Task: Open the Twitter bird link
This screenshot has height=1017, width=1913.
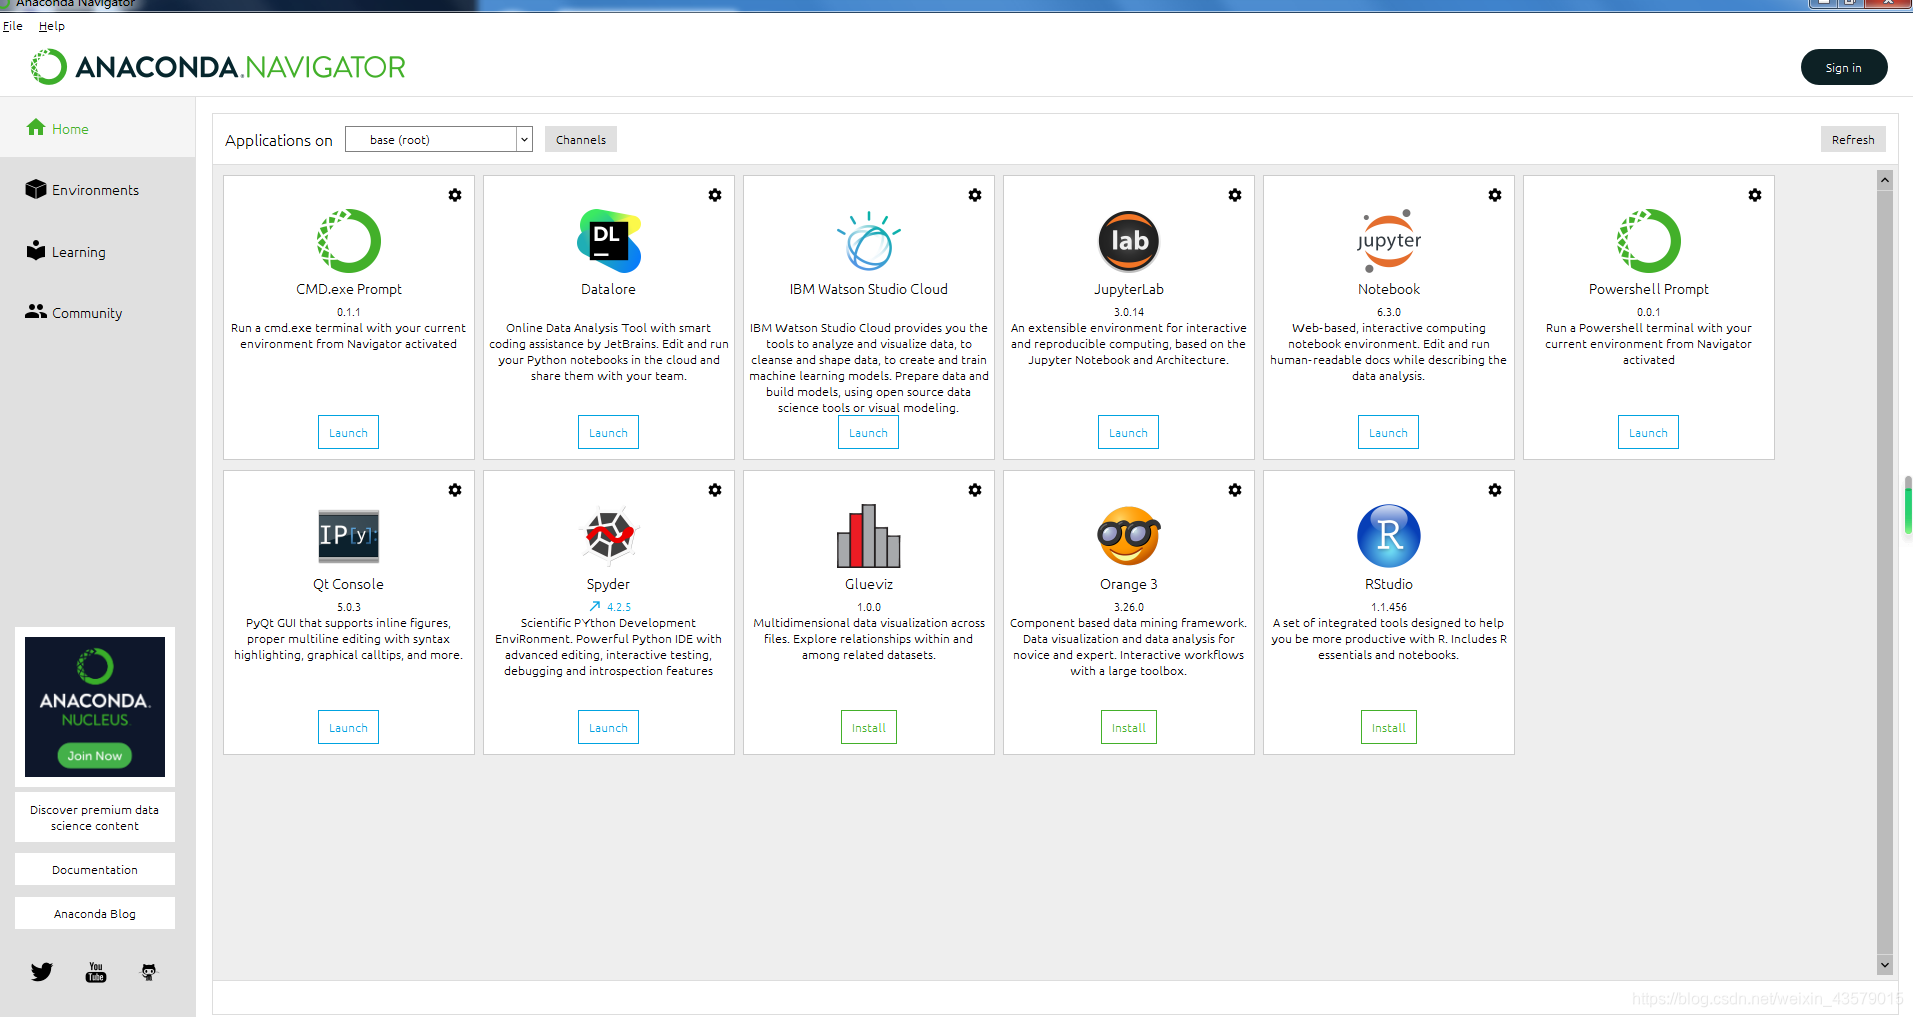Action: click(42, 972)
